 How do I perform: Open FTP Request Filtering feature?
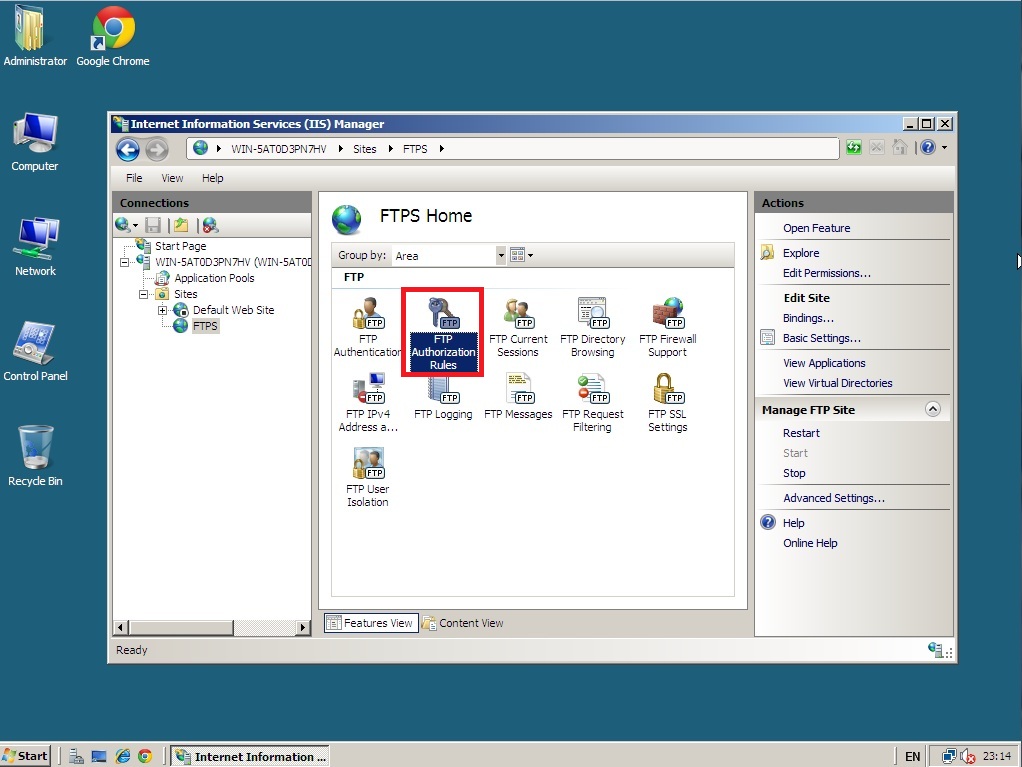click(x=592, y=402)
